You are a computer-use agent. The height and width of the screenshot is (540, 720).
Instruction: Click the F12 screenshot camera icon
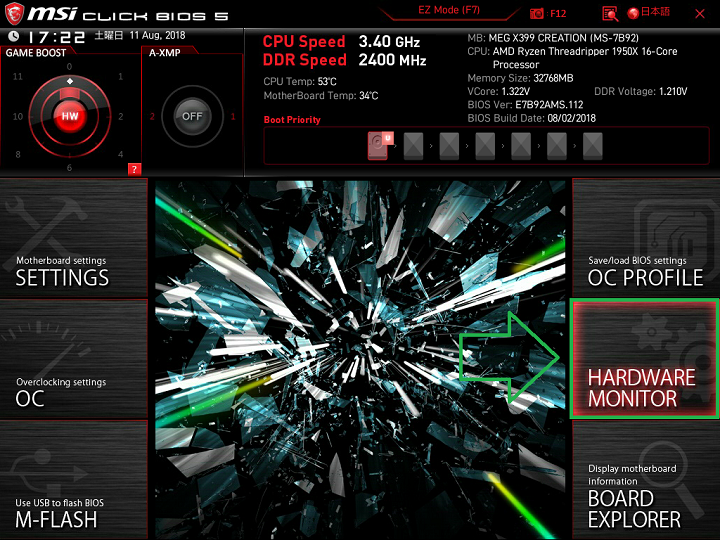coord(536,13)
